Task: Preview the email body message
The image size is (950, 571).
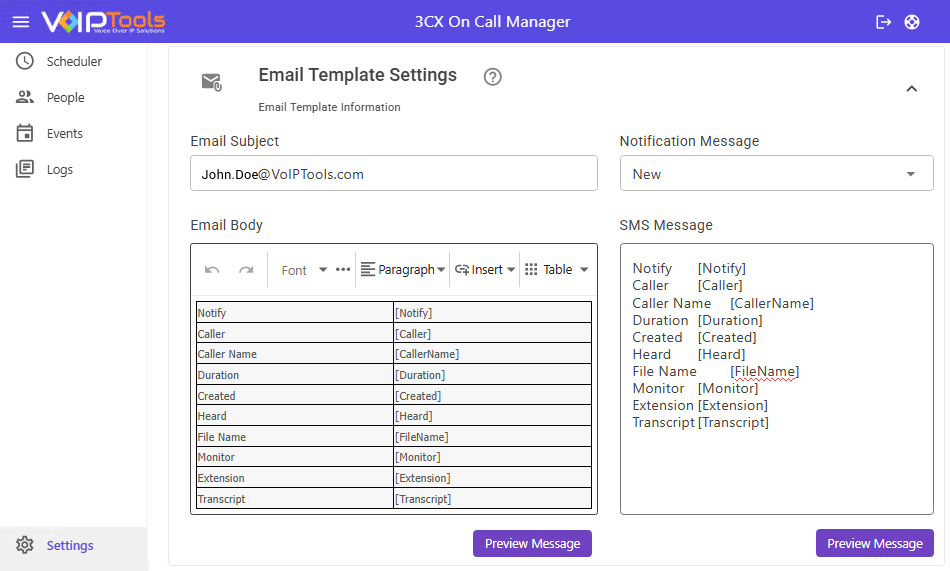Action: coord(532,543)
